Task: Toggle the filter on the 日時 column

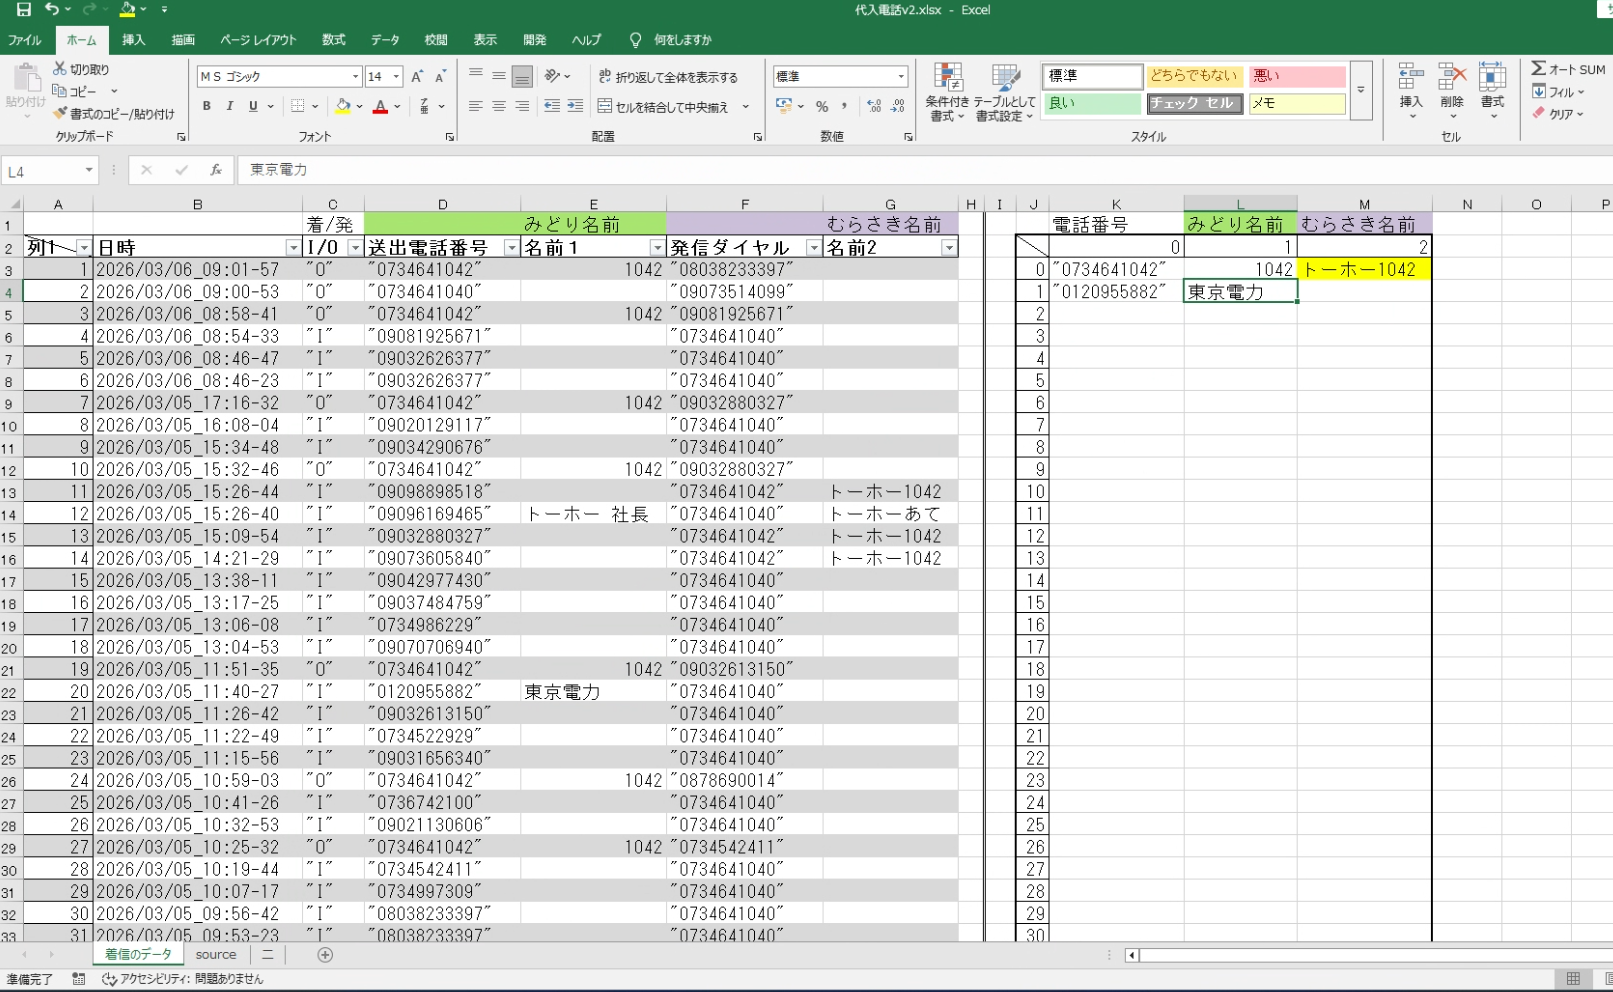Action: pyautogui.click(x=293, y=248)
